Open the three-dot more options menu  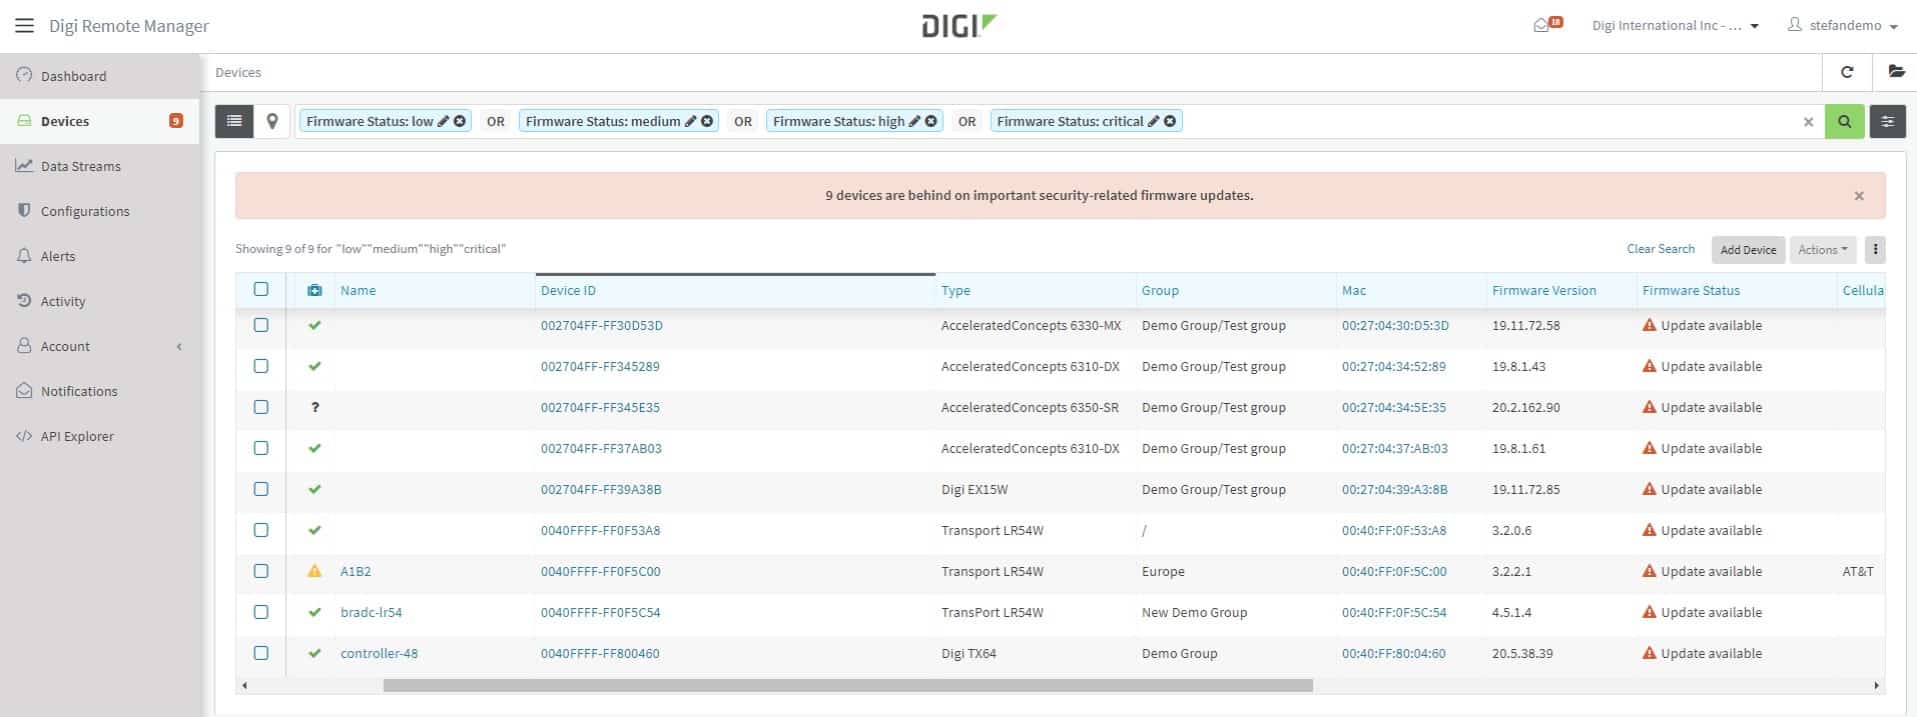pos(1875,249)
